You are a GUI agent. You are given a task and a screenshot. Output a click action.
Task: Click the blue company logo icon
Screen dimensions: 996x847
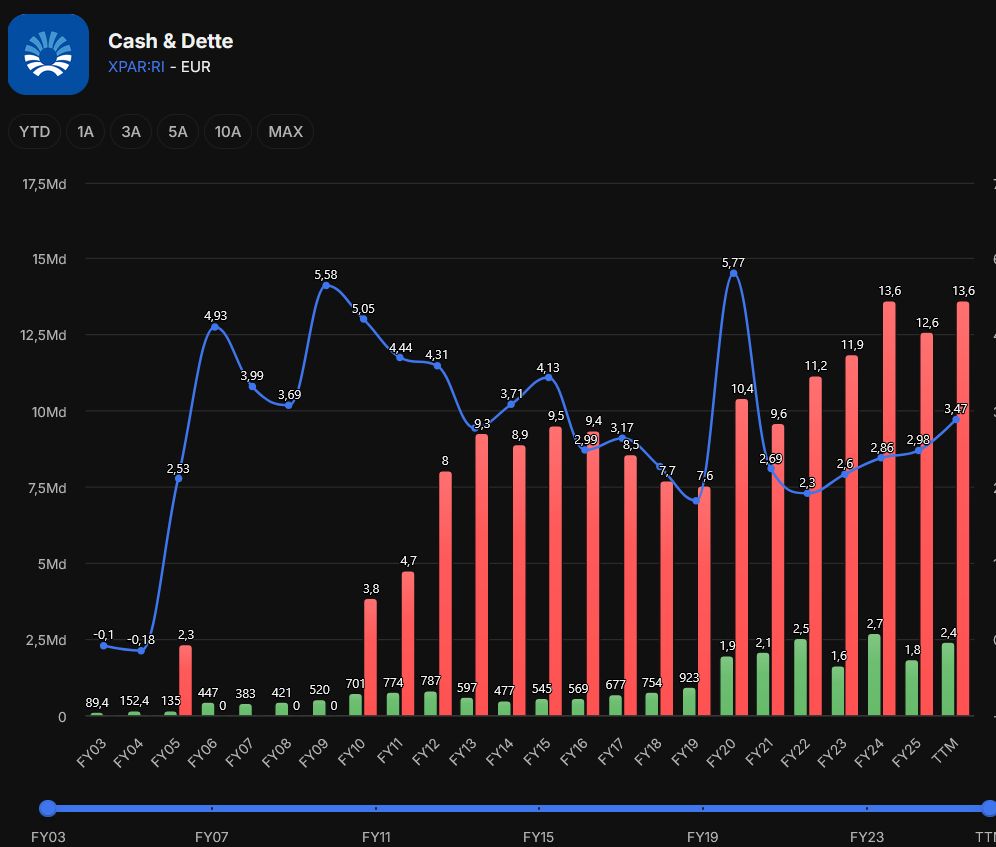48,54
